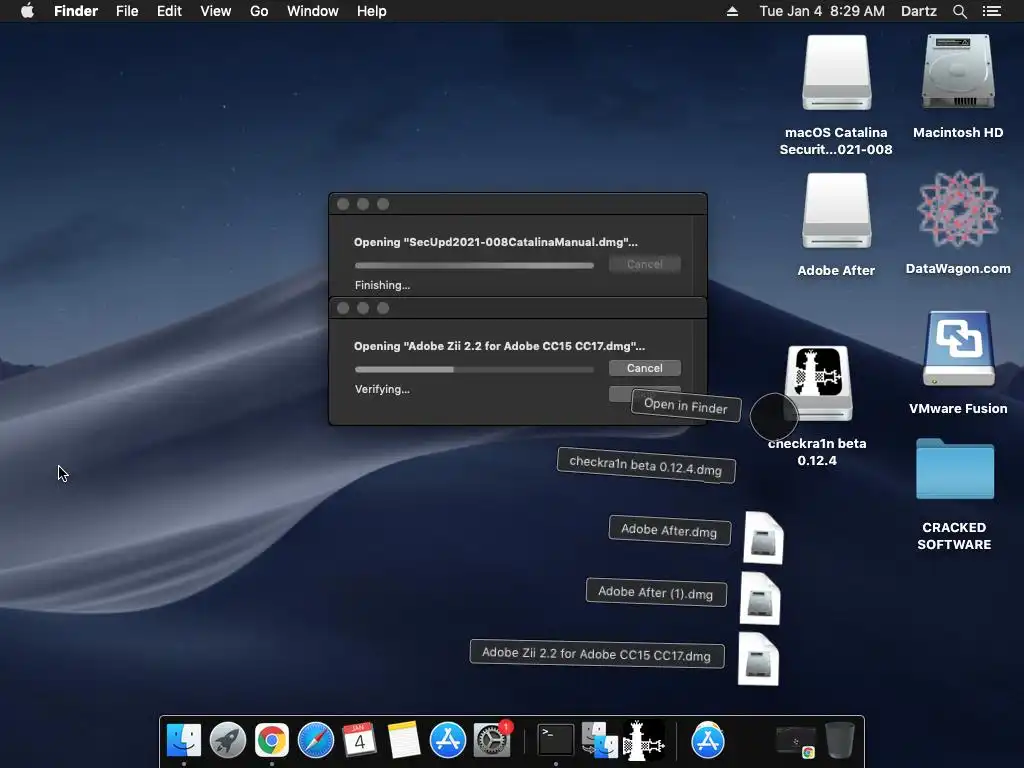Viewport: 1024px width, 768px height.
Task: Open Notification Center from the menu bar
Action: tap(991, 11)
